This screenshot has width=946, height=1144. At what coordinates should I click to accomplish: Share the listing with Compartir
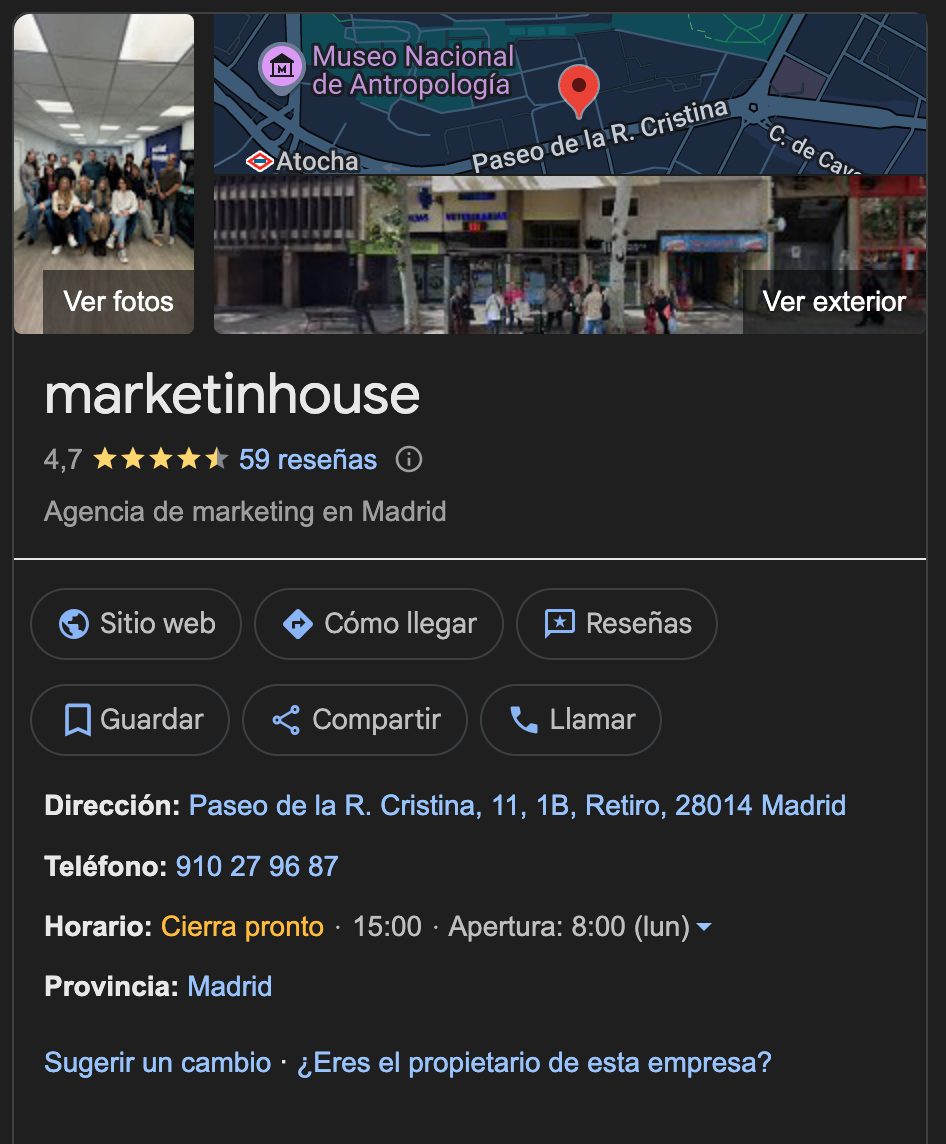click(354, 719)
